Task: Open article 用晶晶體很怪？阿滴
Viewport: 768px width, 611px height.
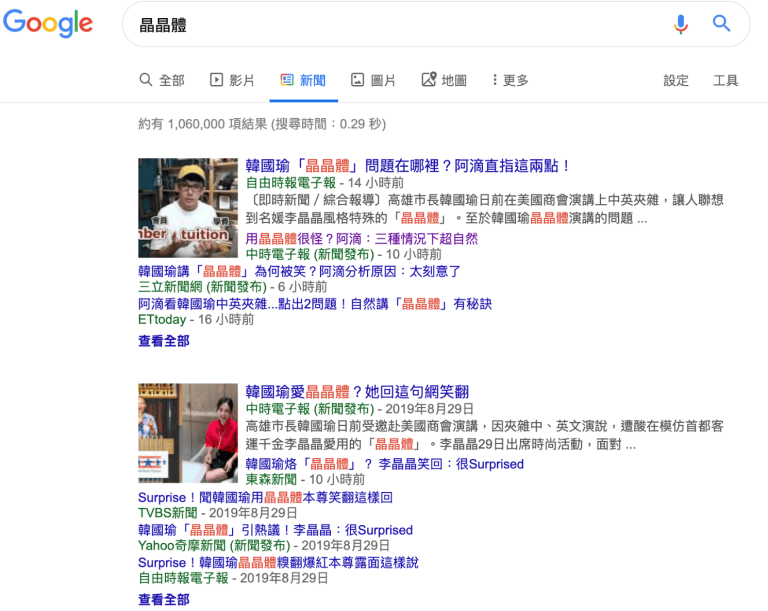Action: [361, 239]
